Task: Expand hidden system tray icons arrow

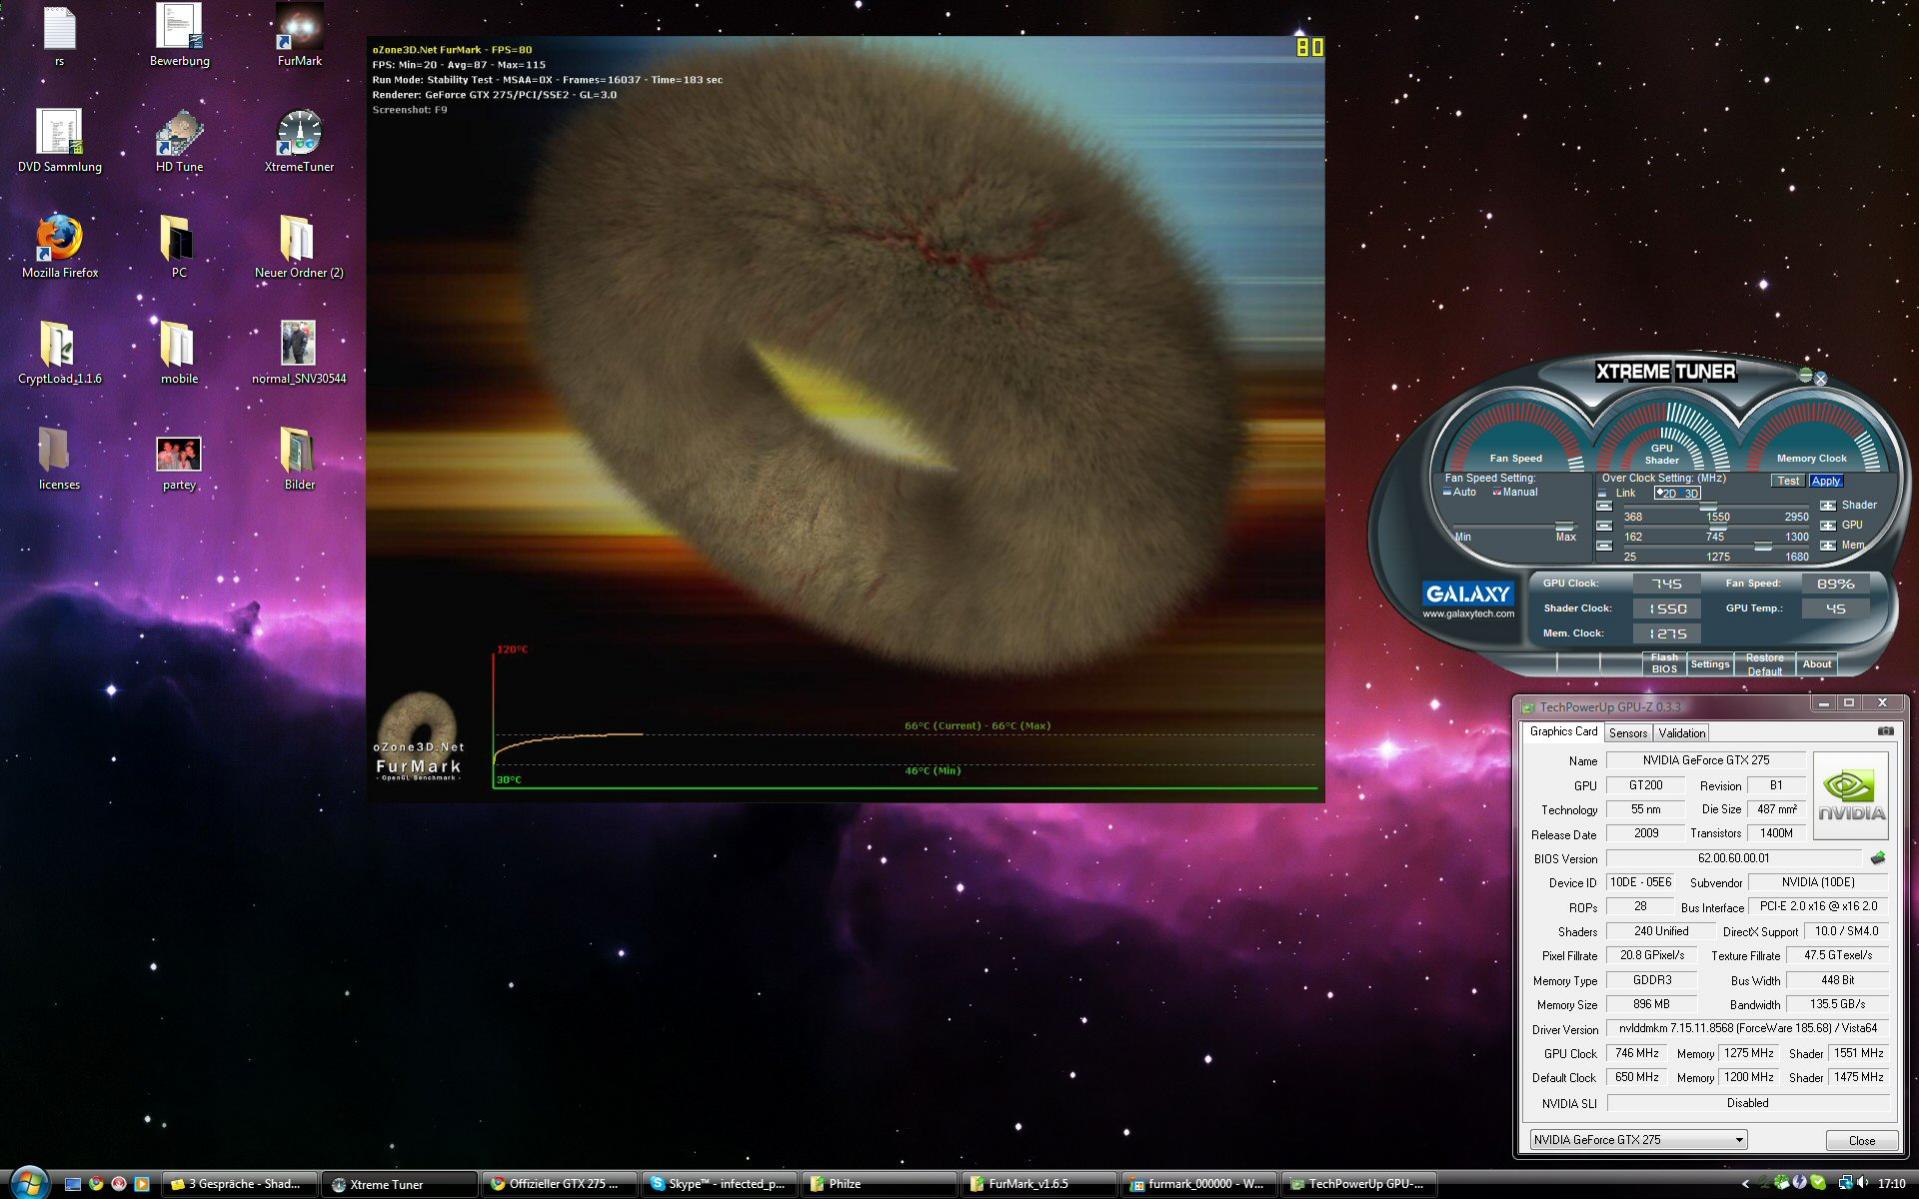Action: coord(1745,1184)
